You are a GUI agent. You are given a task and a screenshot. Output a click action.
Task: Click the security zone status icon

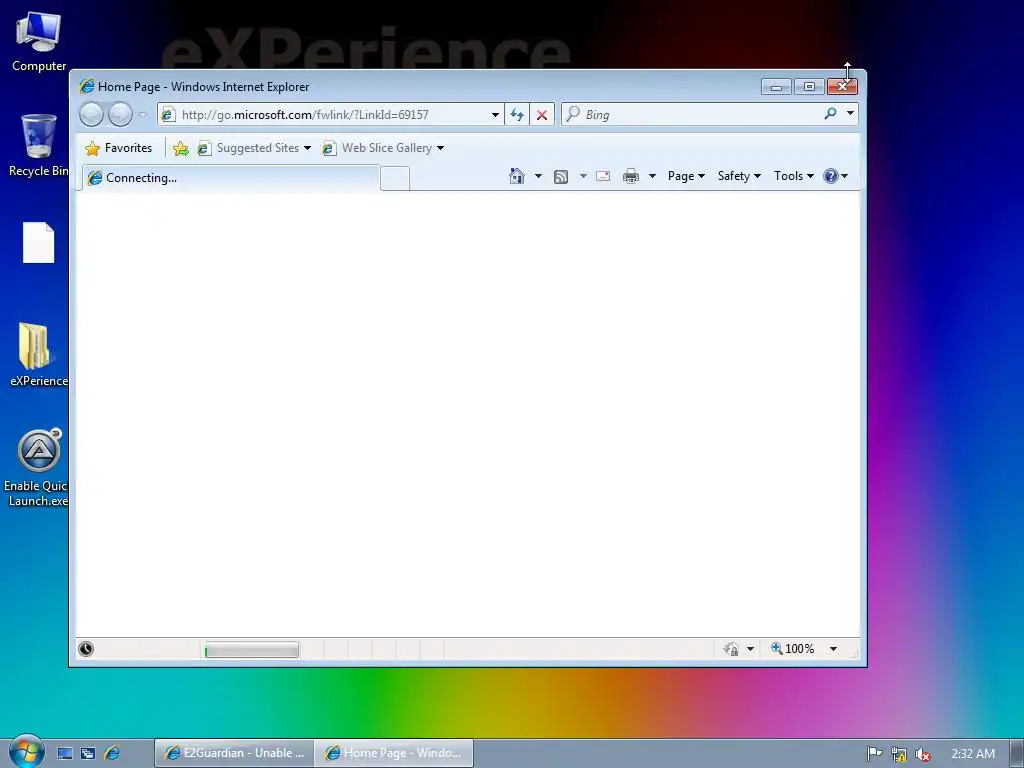pos(731,649)
